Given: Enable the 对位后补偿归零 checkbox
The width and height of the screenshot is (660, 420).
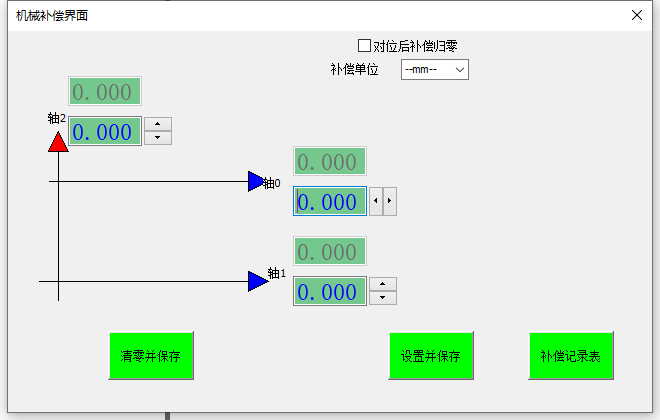Looking at the screenshot, I should [x=364, y=45].
